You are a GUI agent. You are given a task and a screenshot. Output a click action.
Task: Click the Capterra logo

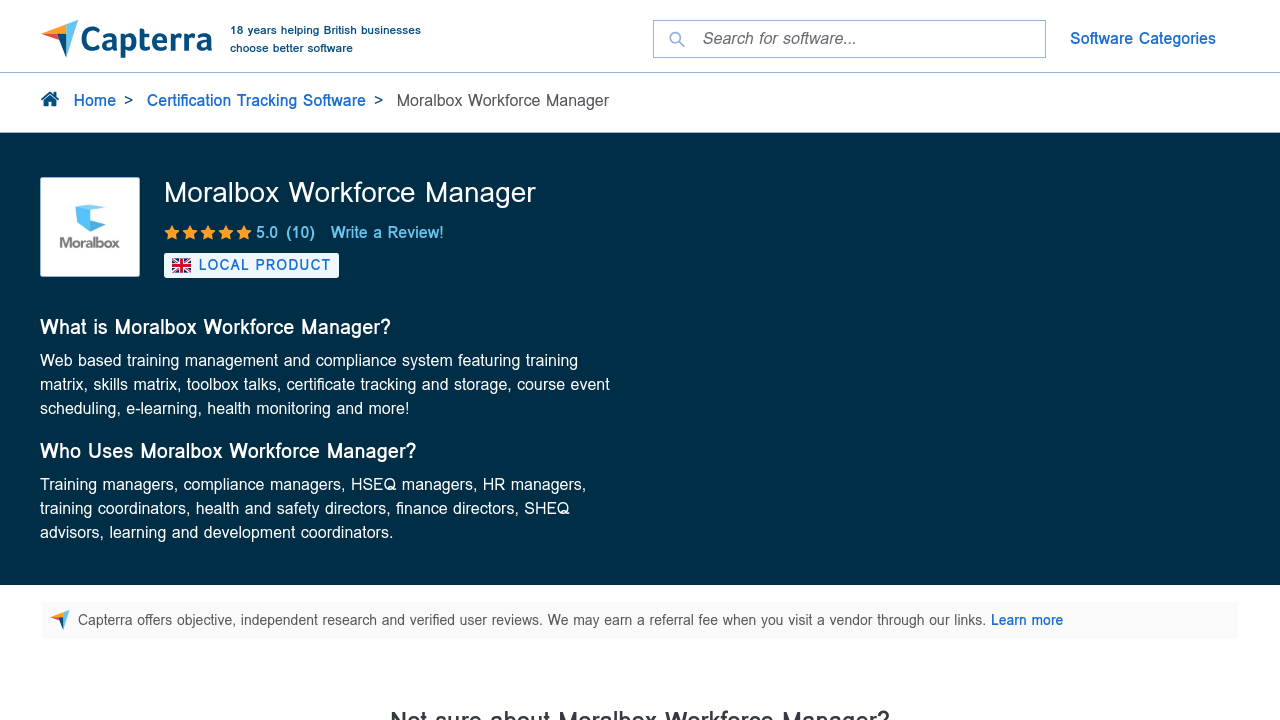[x=127, y=39]
